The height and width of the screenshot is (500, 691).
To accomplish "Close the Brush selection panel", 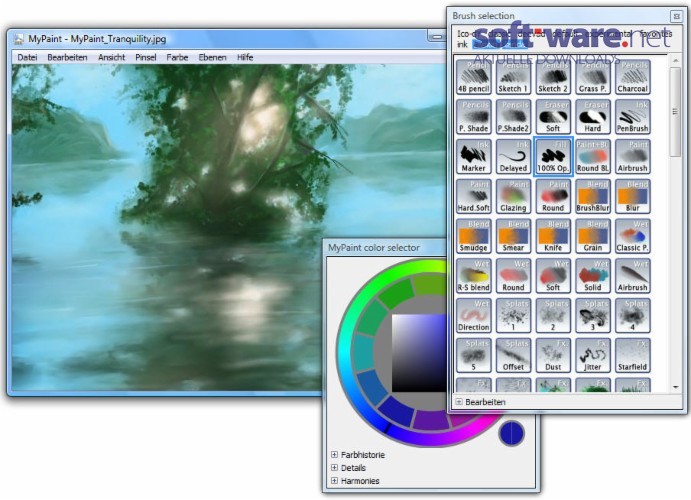I will [676, 16].
